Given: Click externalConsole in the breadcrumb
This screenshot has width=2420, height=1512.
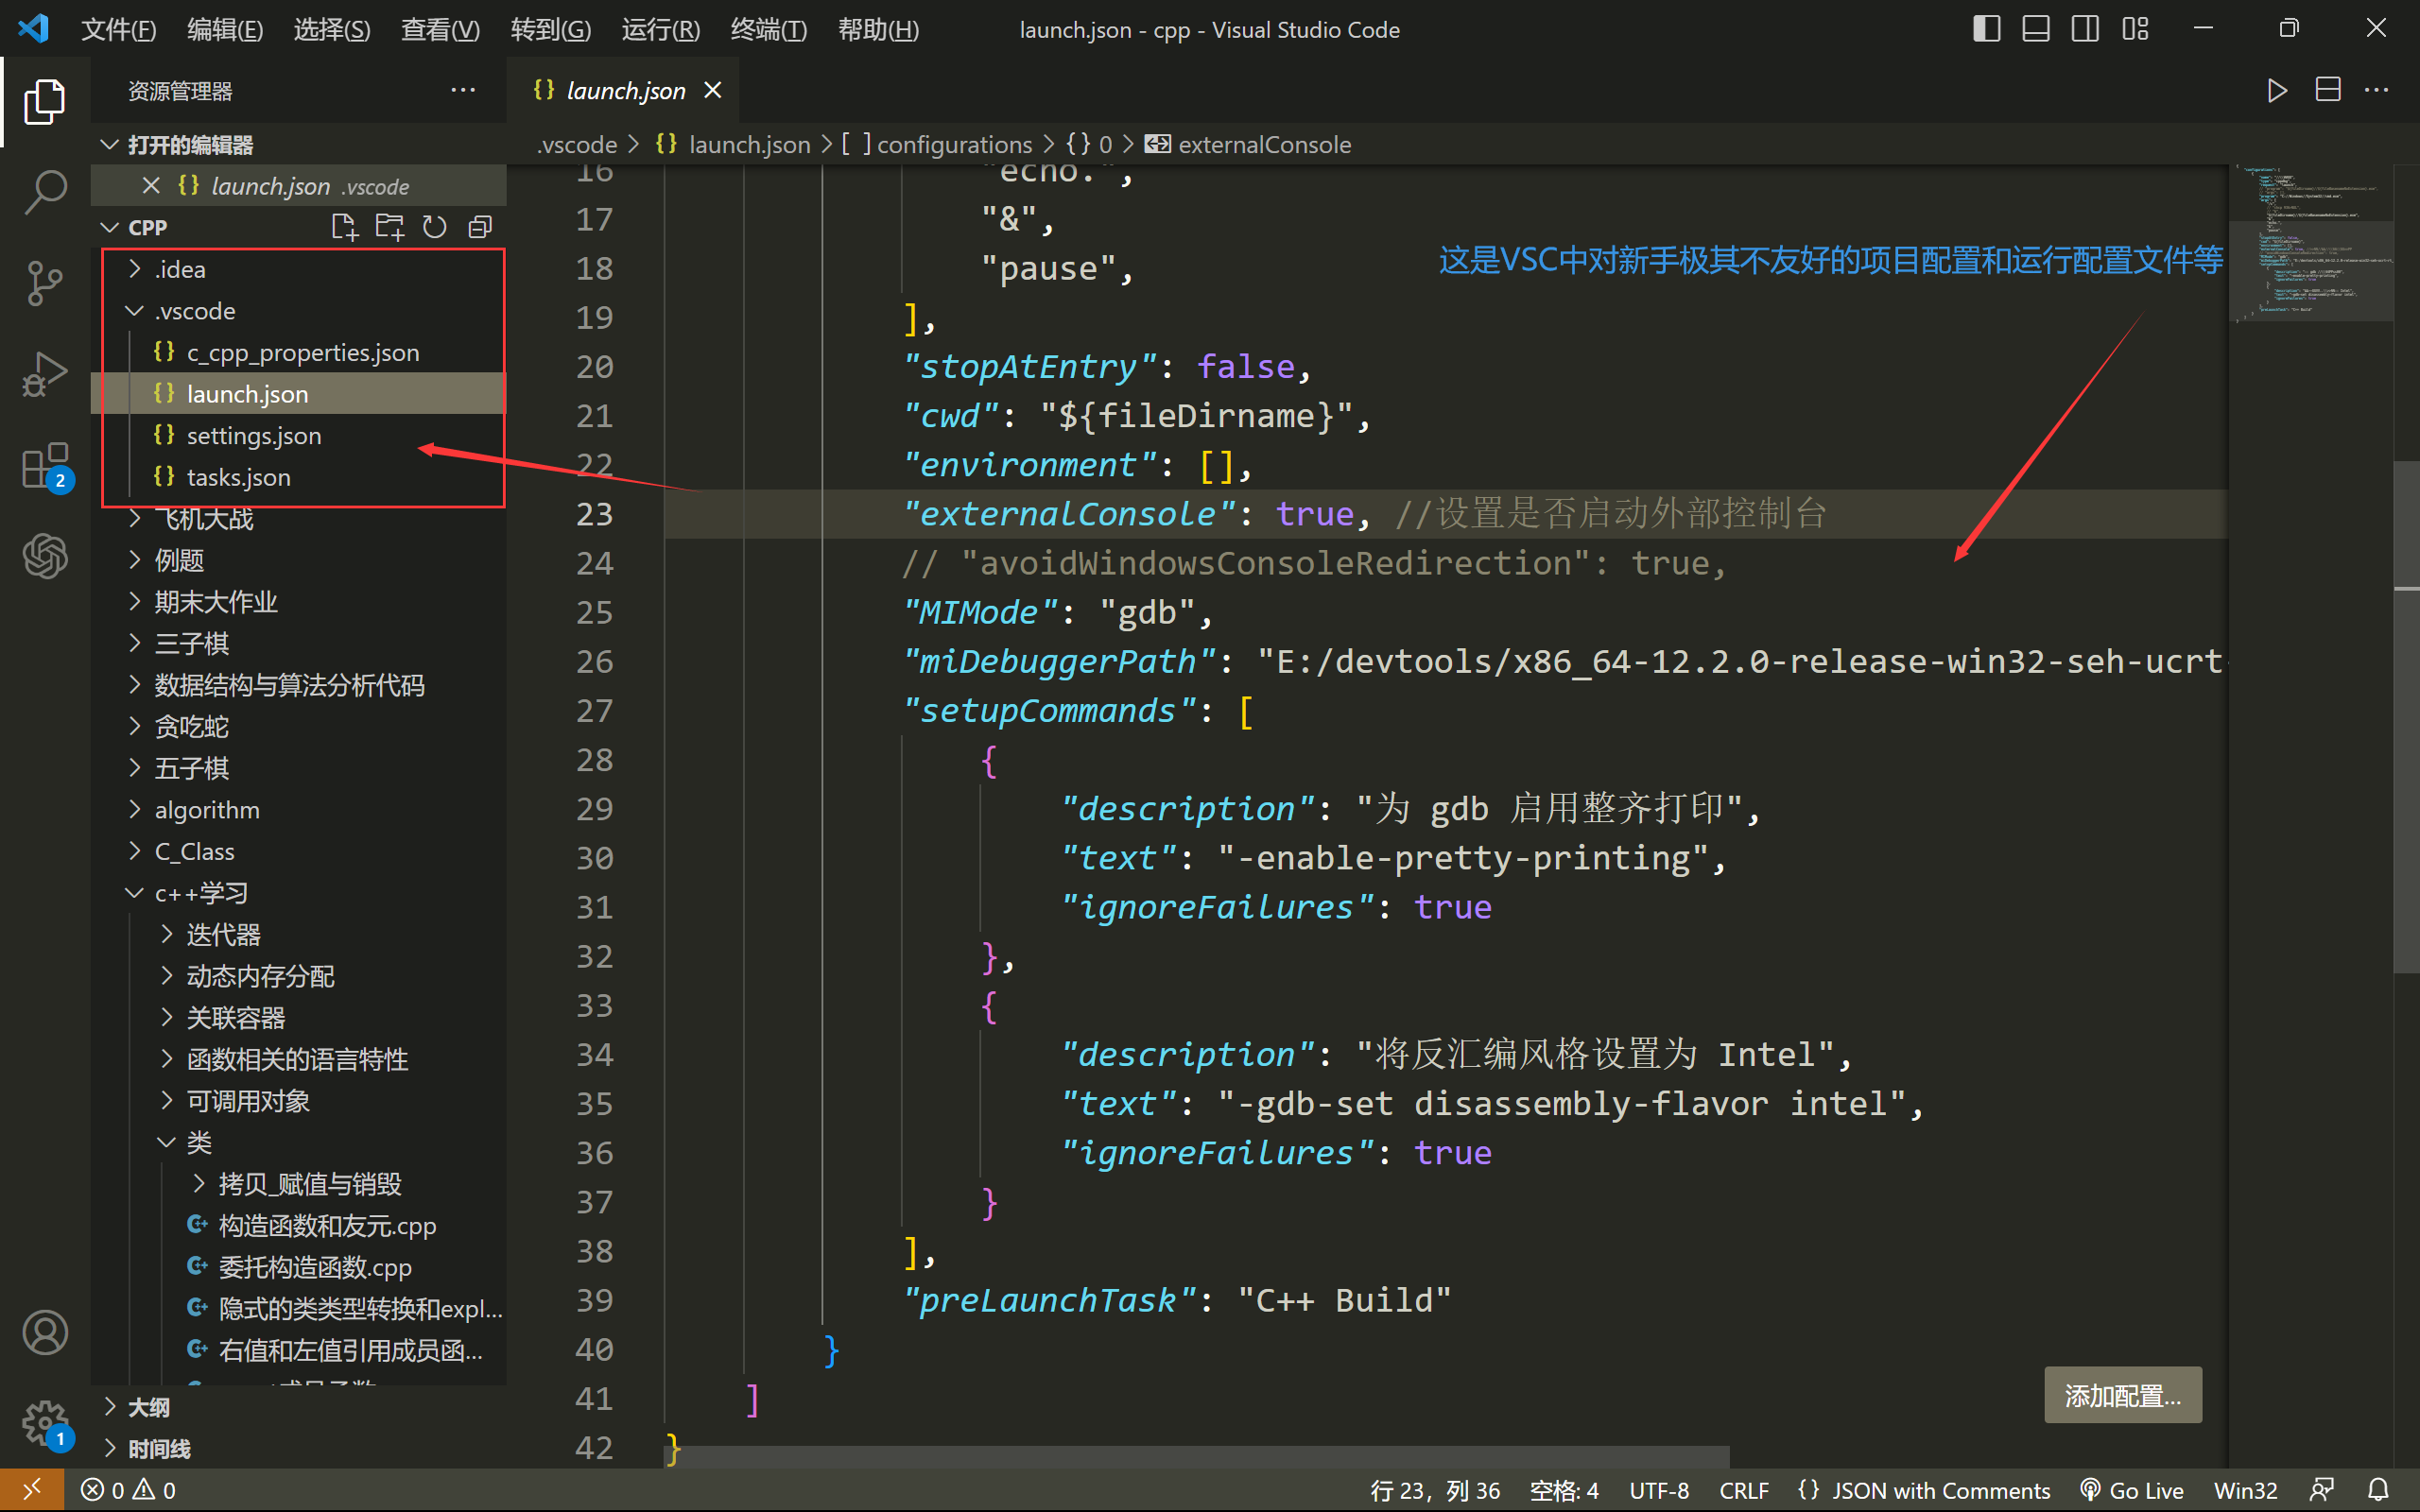Looking at the screenshot, I should [x=1264, y=145].
